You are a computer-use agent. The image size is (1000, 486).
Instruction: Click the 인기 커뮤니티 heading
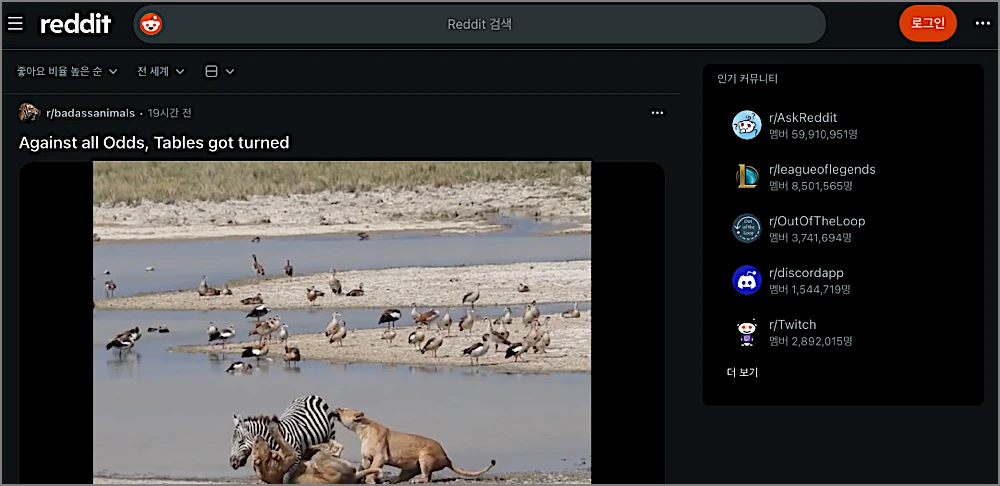coord(747,79)
